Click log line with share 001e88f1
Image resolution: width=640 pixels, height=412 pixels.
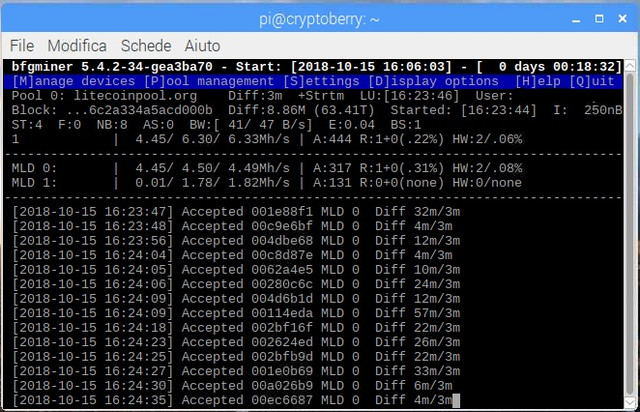236,212
